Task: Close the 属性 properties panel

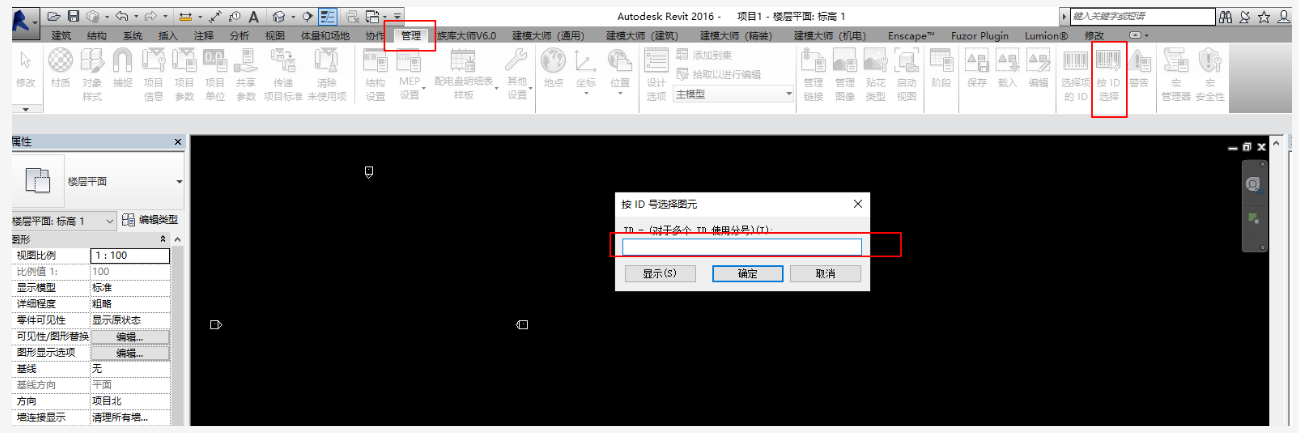Action: [178, 143]
